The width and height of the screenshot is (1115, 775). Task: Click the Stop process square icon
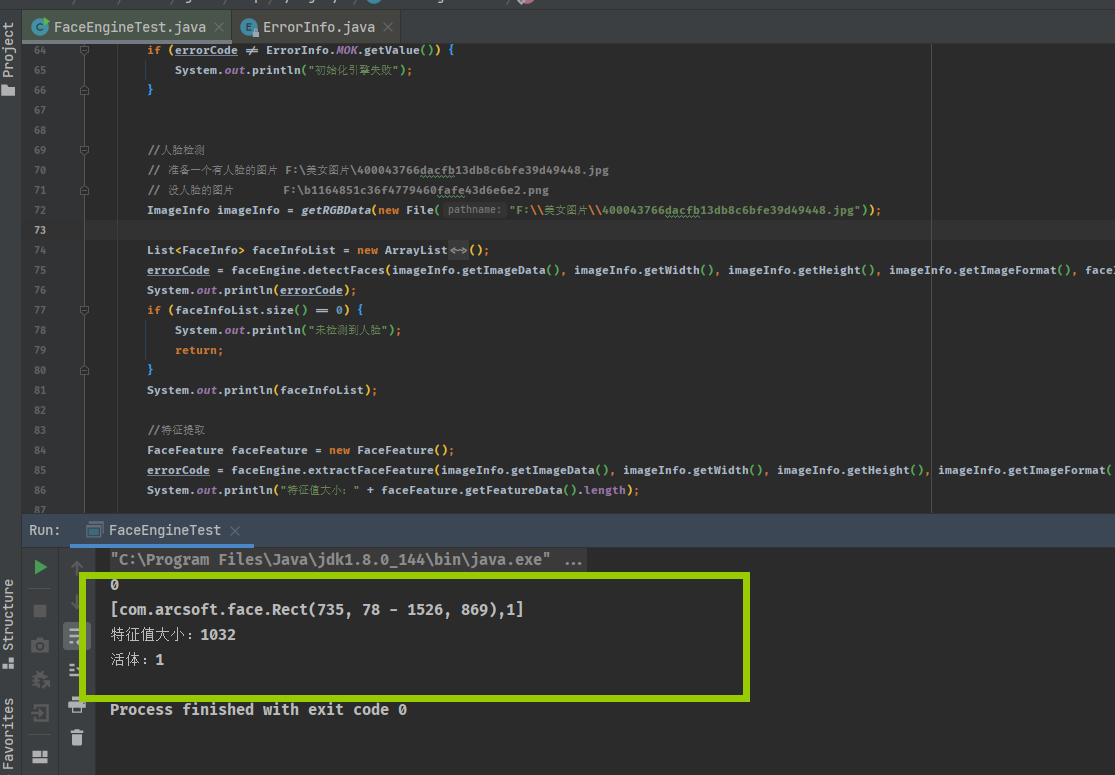[41, 611]
